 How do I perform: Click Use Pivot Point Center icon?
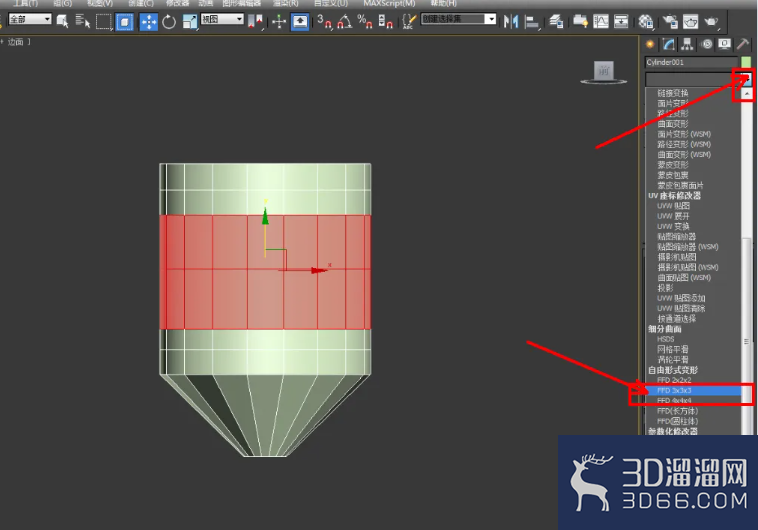pos(255,21)
